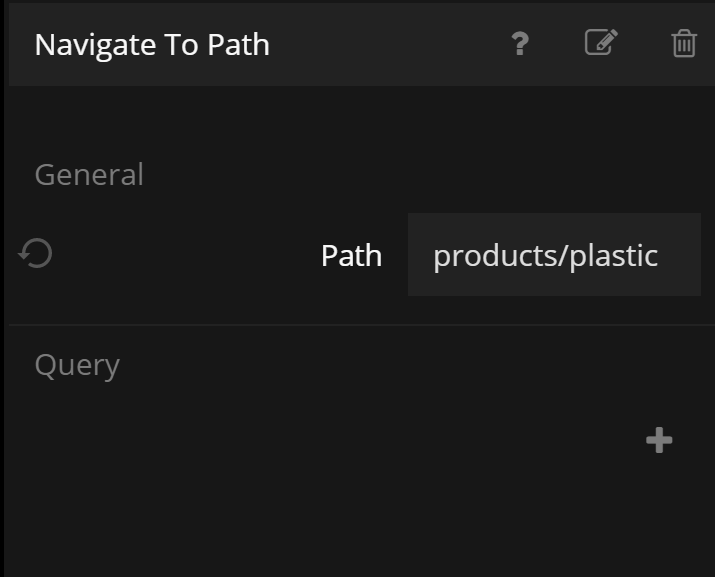Click the edit pencil icon
The image size is (715, 577).
pos(601,43)
